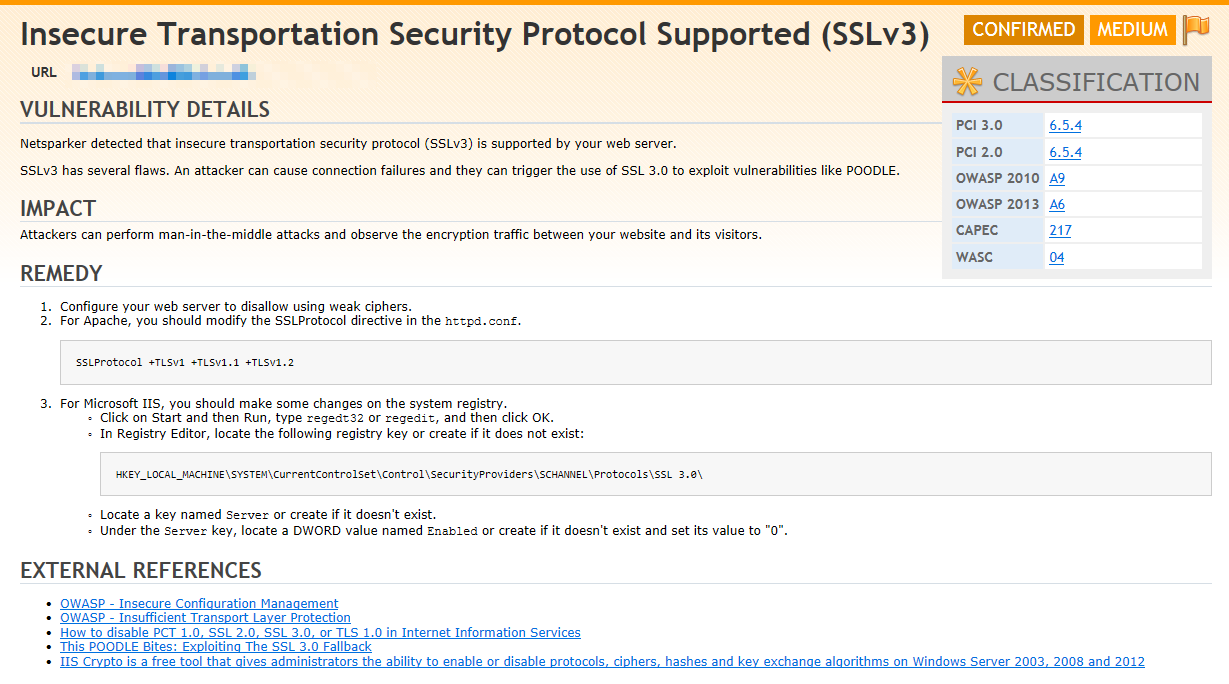The height and width of the screenshot is (684, 1229).
Task: Click the VULNERABILITY DETAILS section heading
Action: click(x=144, y=109)
